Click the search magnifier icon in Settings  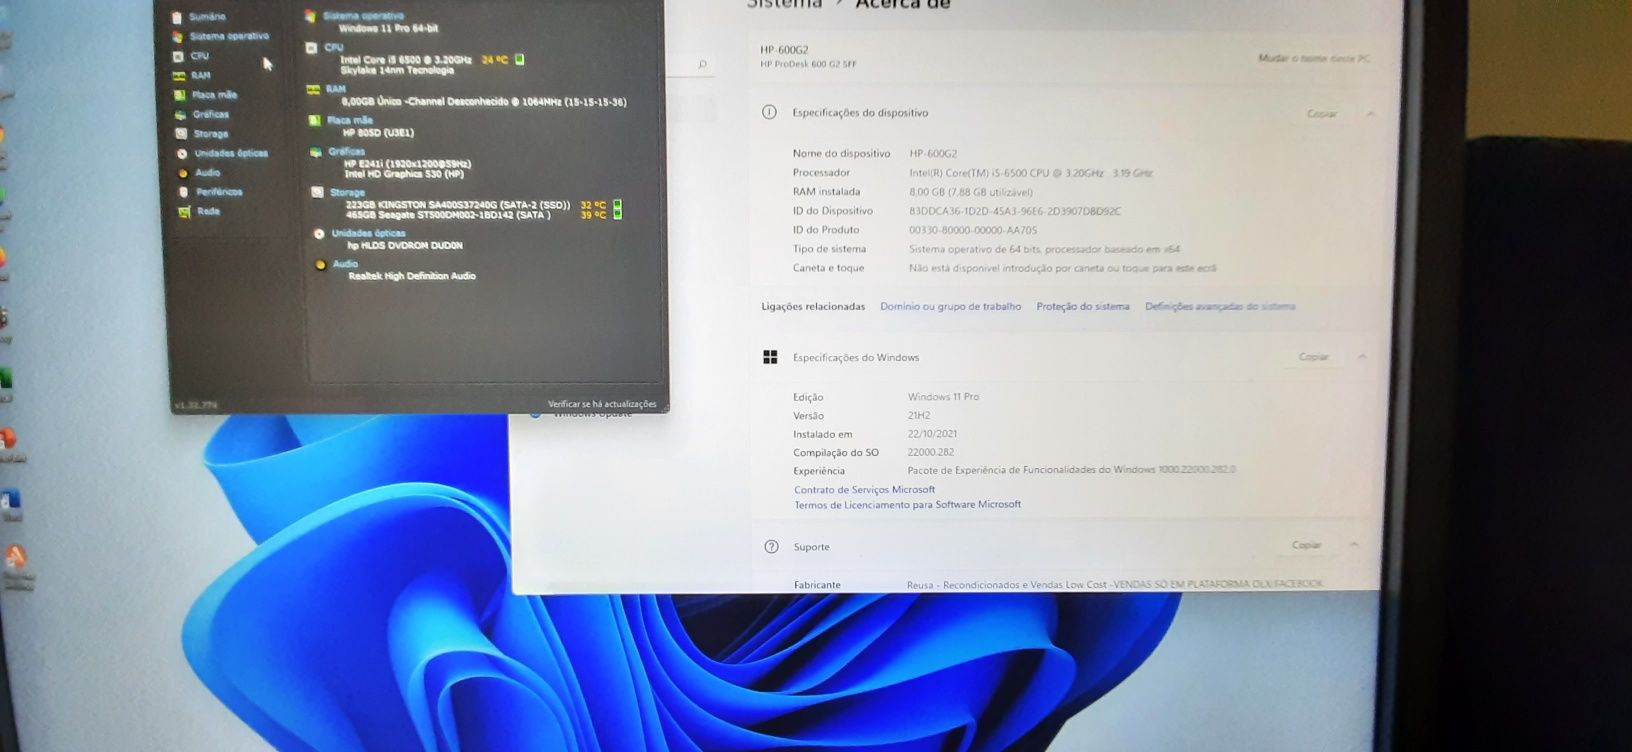[702, 65]
